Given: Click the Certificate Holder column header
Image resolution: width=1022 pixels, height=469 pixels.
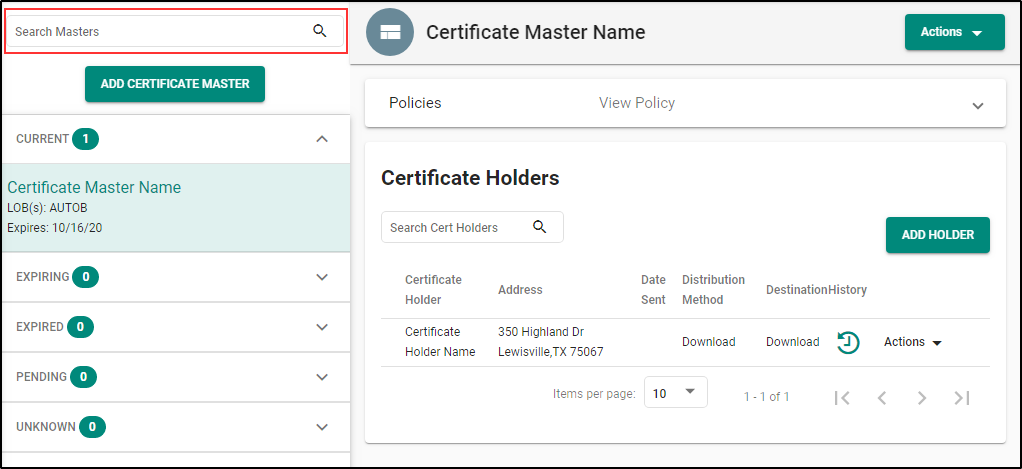Looking at the screenshot, I should coord(433,290).
